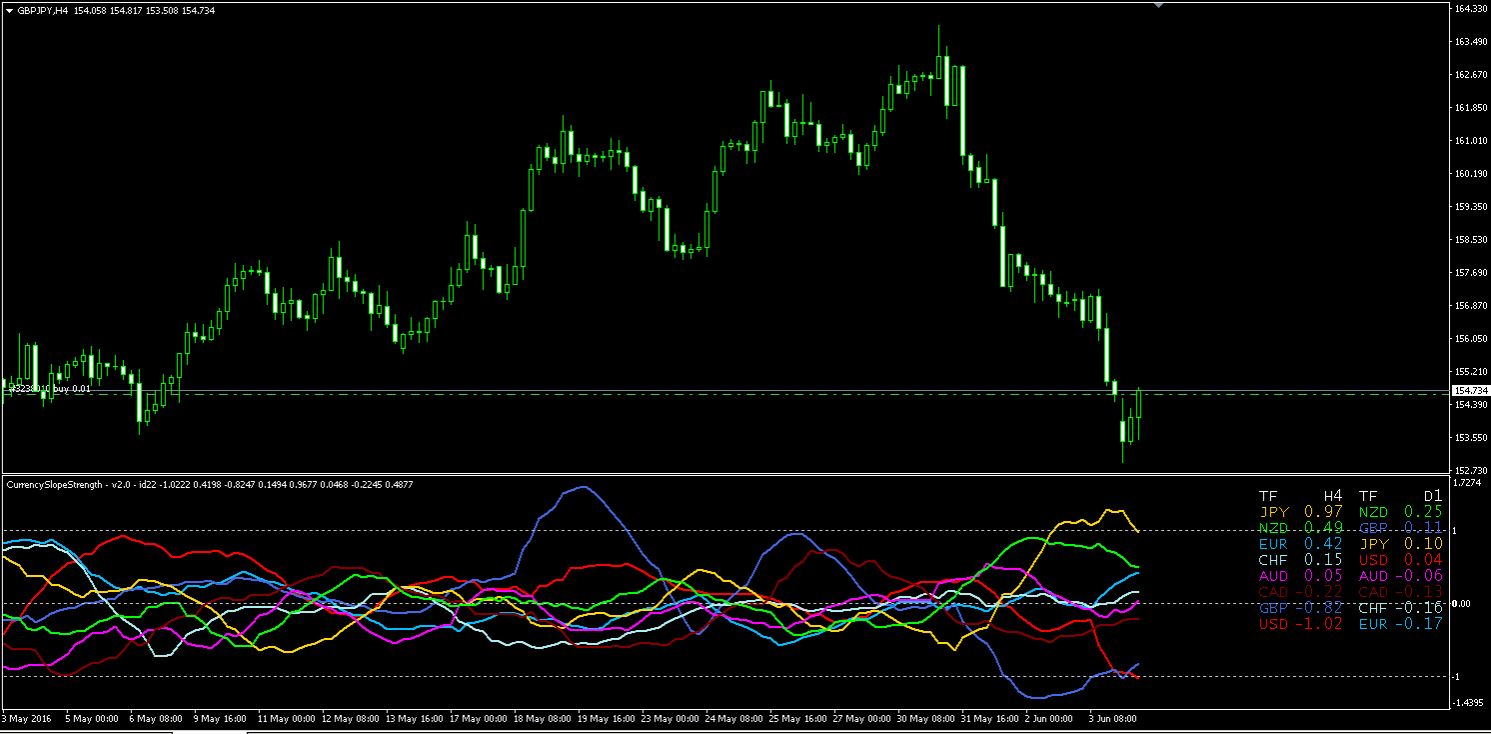
Task: Click the 156.050 level on the price axis
Action: click(x=1470, y=339)
